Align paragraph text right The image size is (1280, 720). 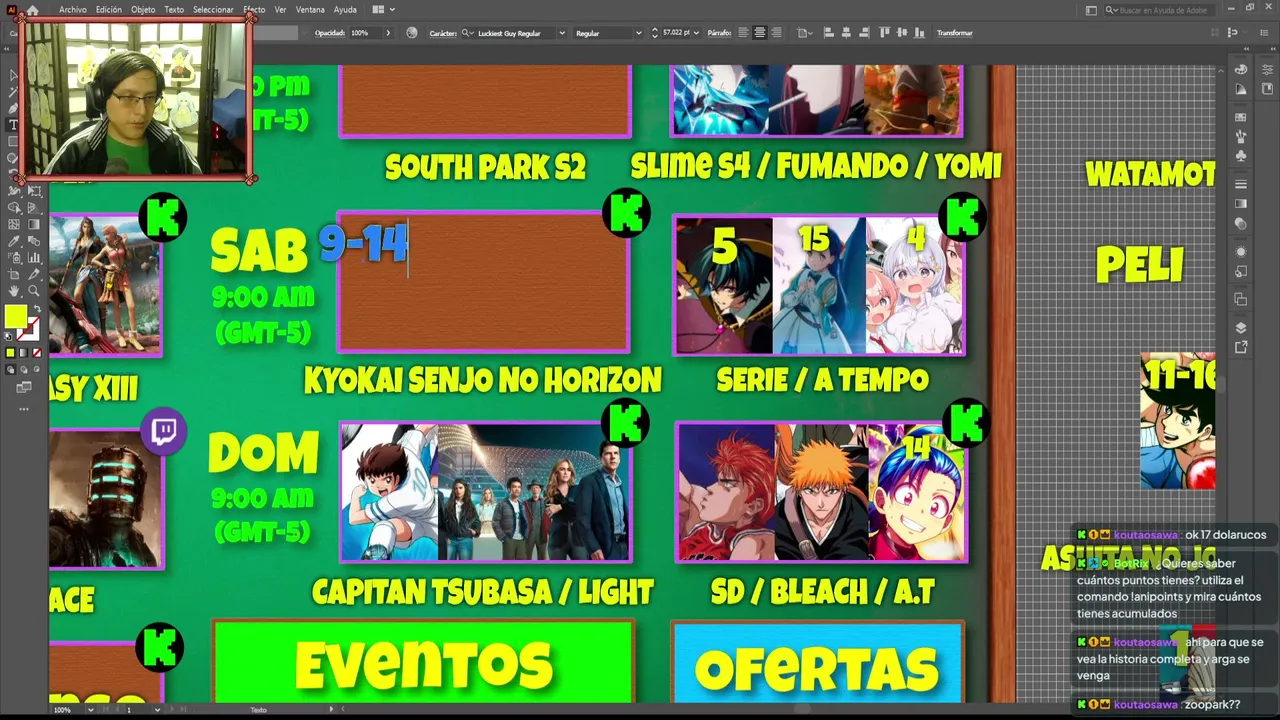[777, 33]
